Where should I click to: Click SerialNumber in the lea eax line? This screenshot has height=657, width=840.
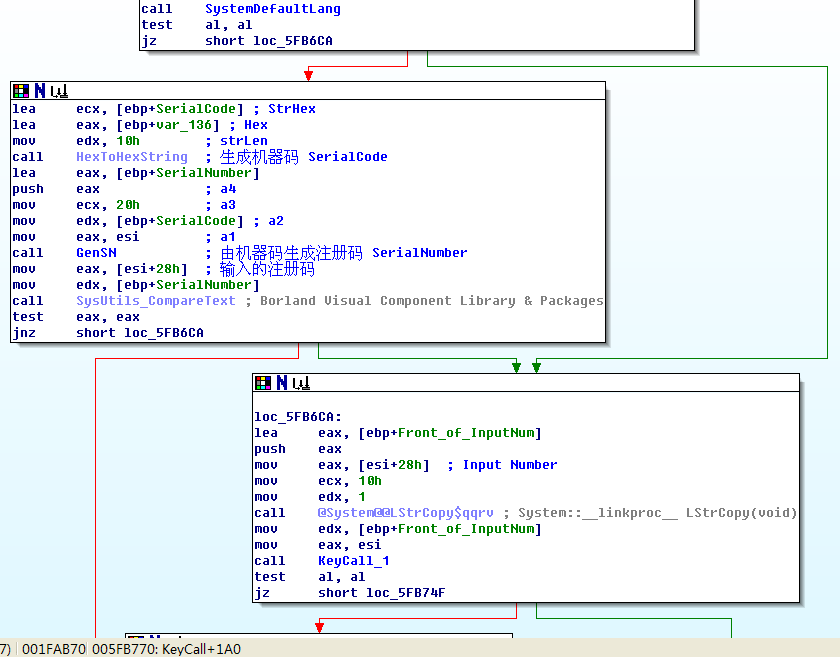[x=204, y=173]
